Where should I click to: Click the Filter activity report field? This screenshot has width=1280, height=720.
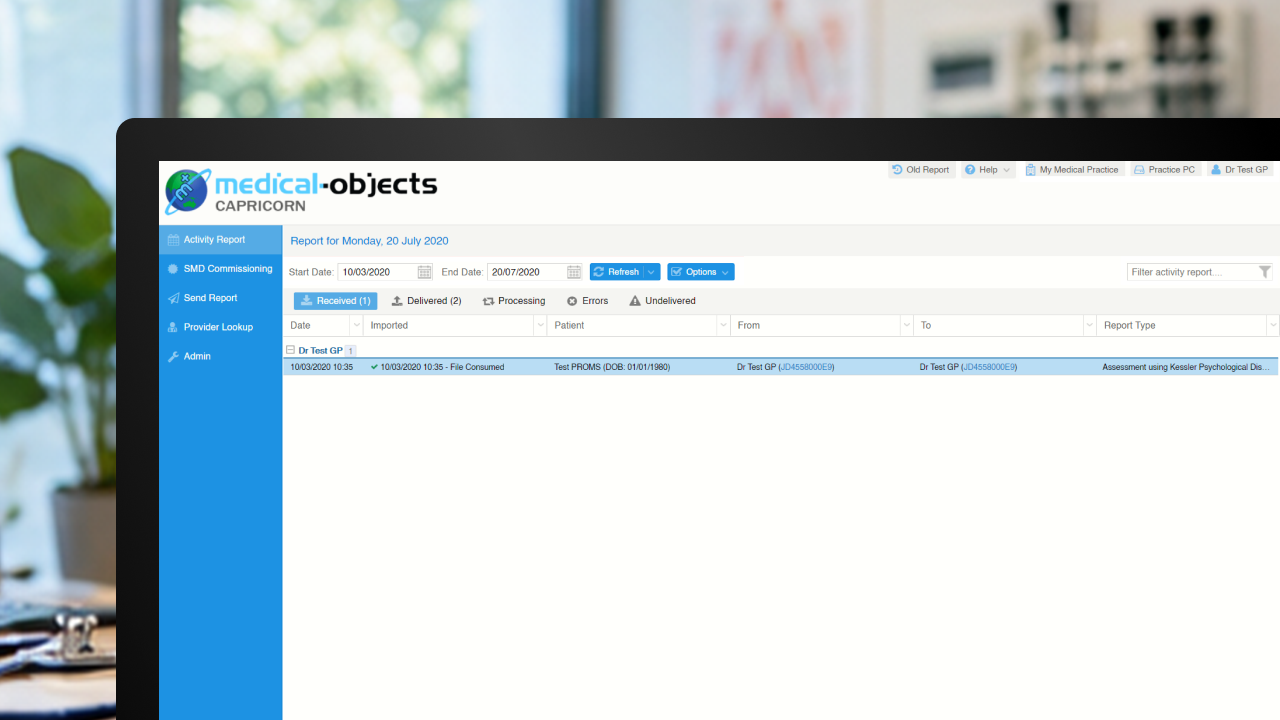point(1191,272)
